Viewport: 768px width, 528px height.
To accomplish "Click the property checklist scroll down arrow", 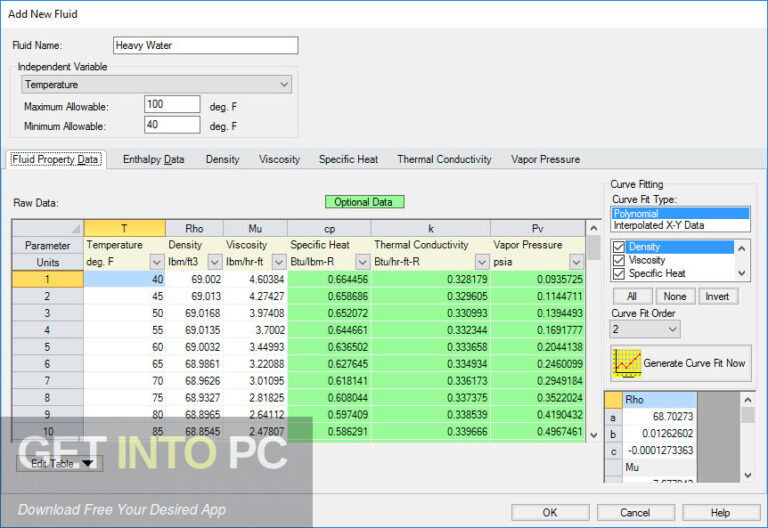I will tap(742, 273).
